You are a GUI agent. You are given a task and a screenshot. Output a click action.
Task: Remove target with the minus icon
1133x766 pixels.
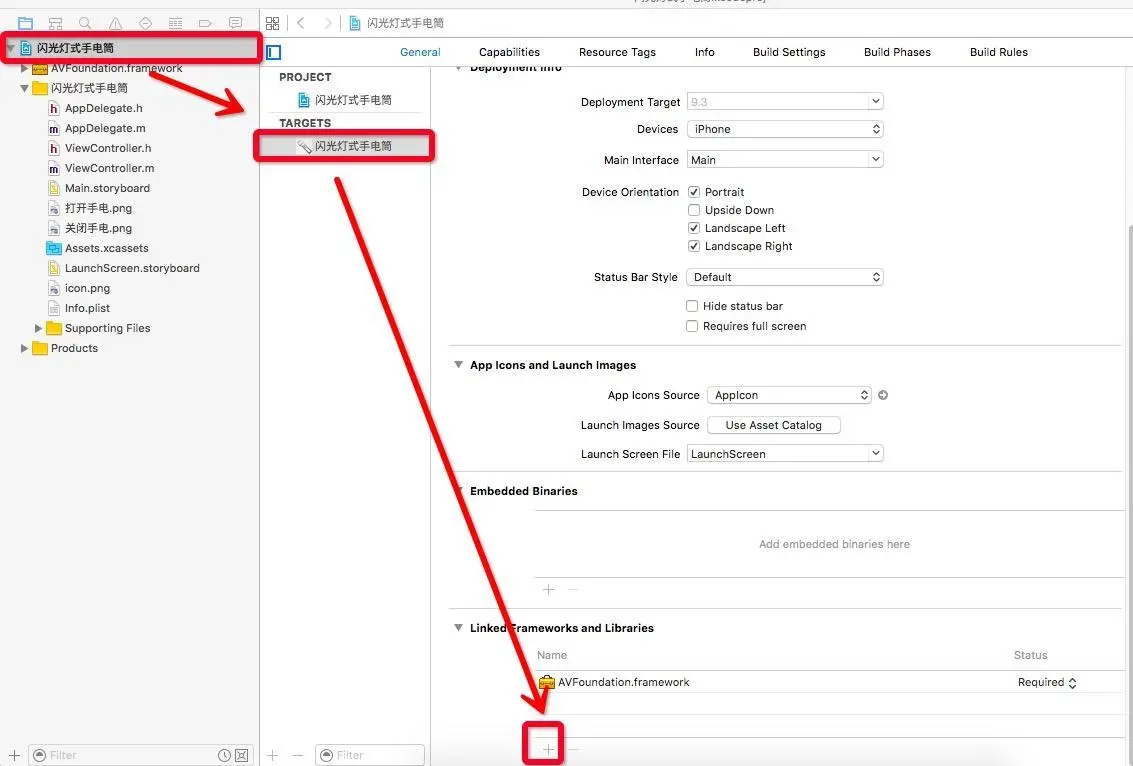[x=298, y=755]
